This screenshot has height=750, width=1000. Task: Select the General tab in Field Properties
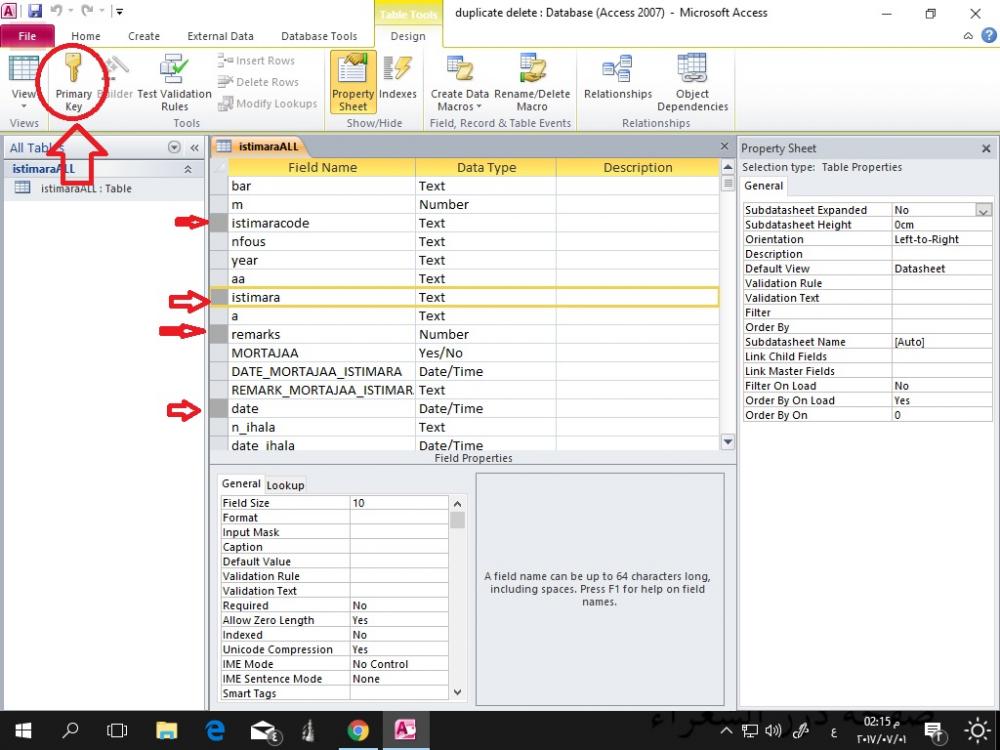click(x=241, y=483)
